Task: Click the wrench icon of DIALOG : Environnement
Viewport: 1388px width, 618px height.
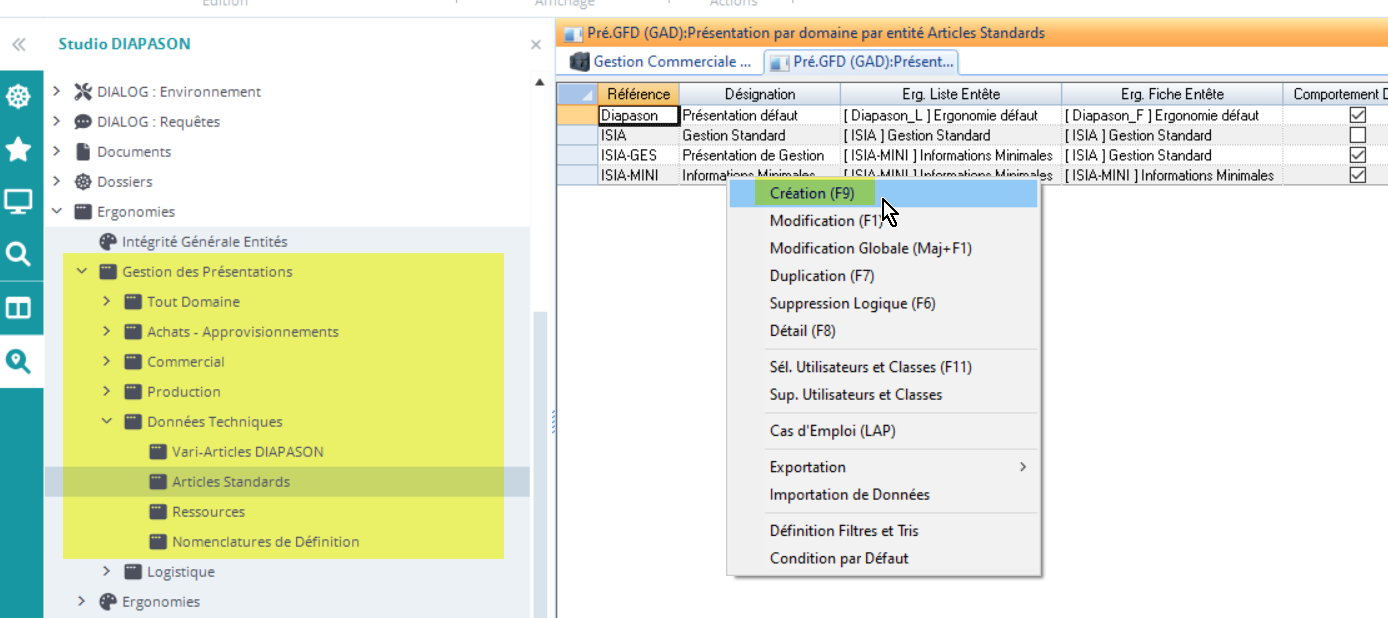Action: coord(83,92)
